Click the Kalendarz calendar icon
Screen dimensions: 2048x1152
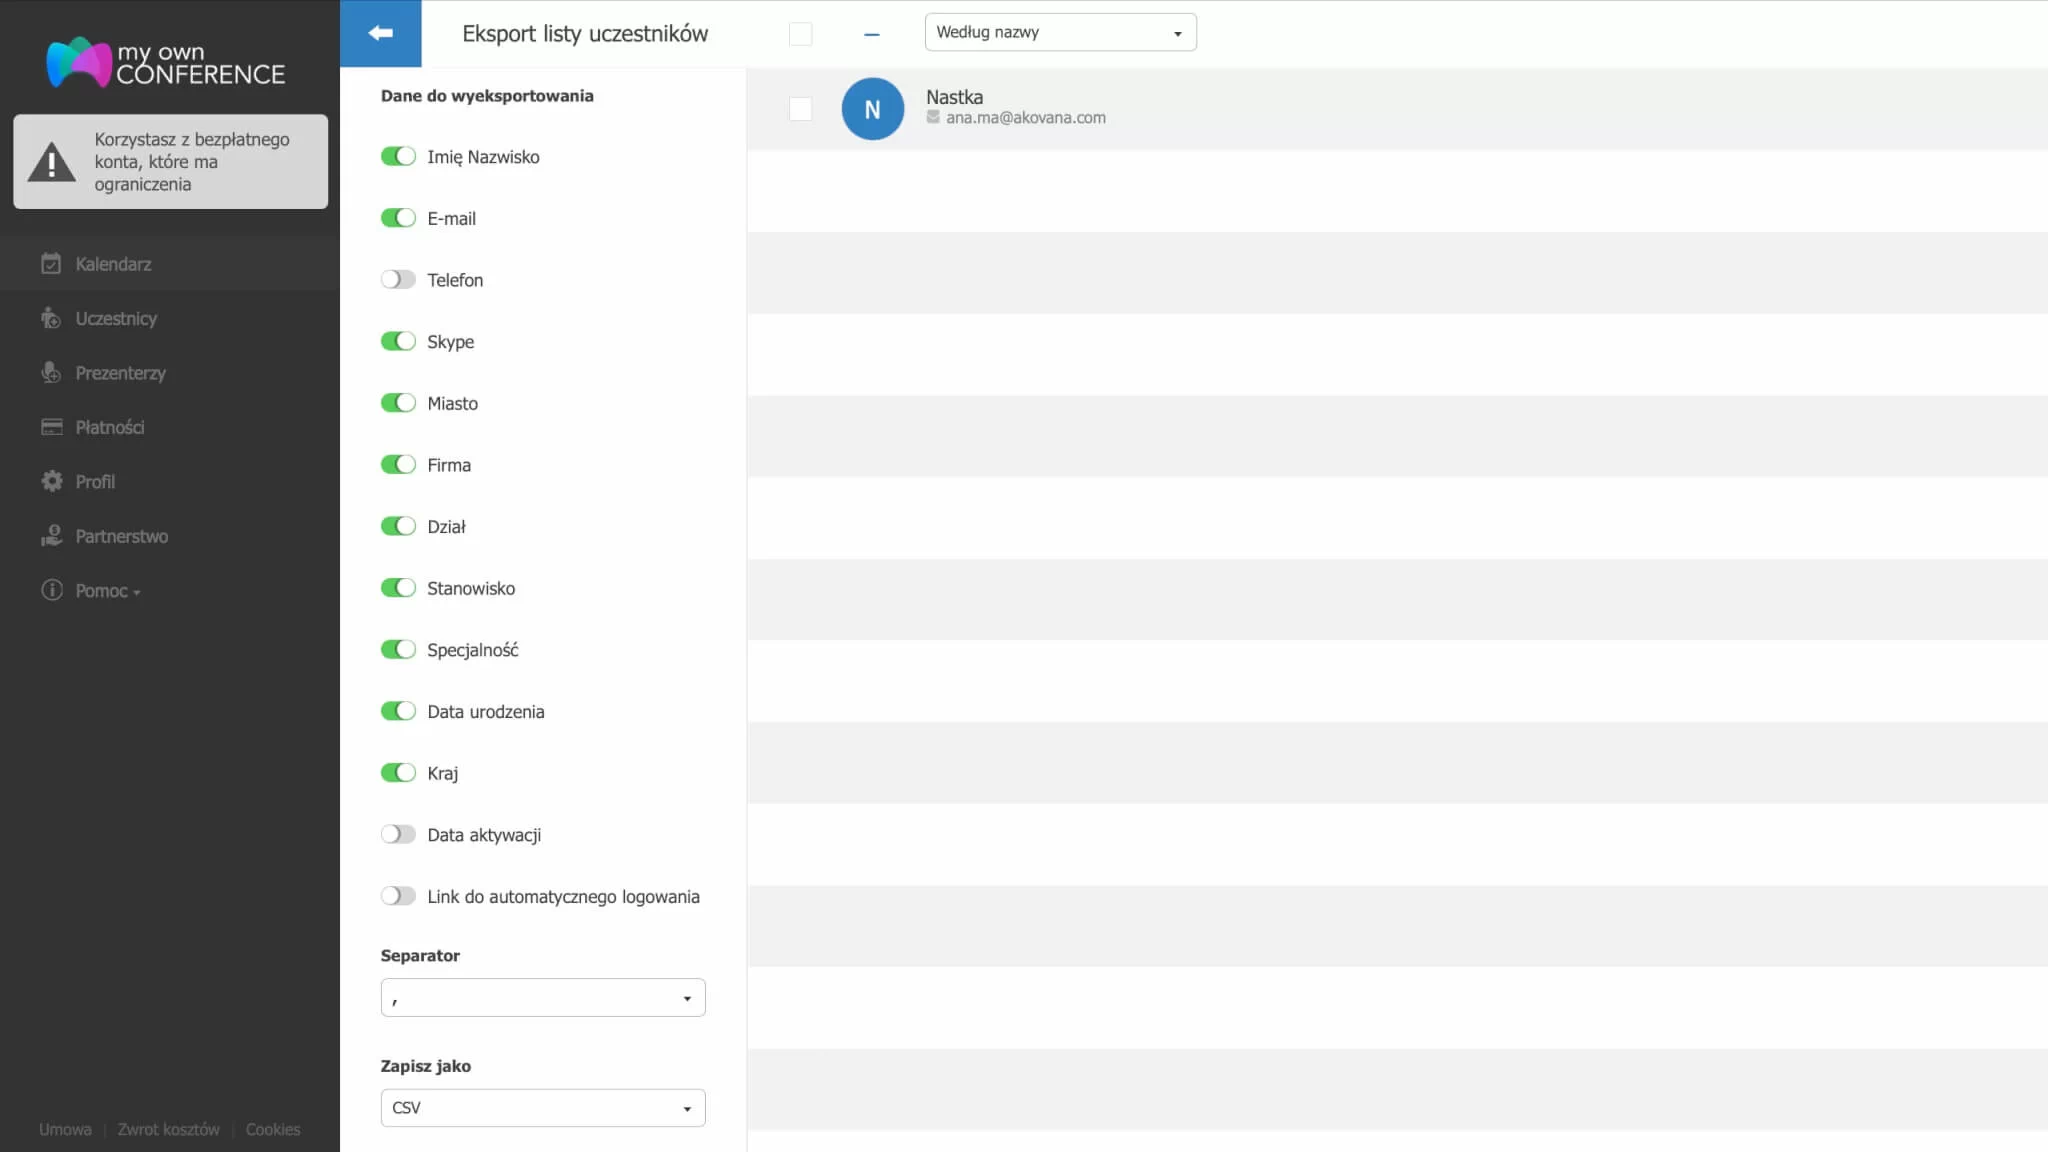[x=51, y=264]
